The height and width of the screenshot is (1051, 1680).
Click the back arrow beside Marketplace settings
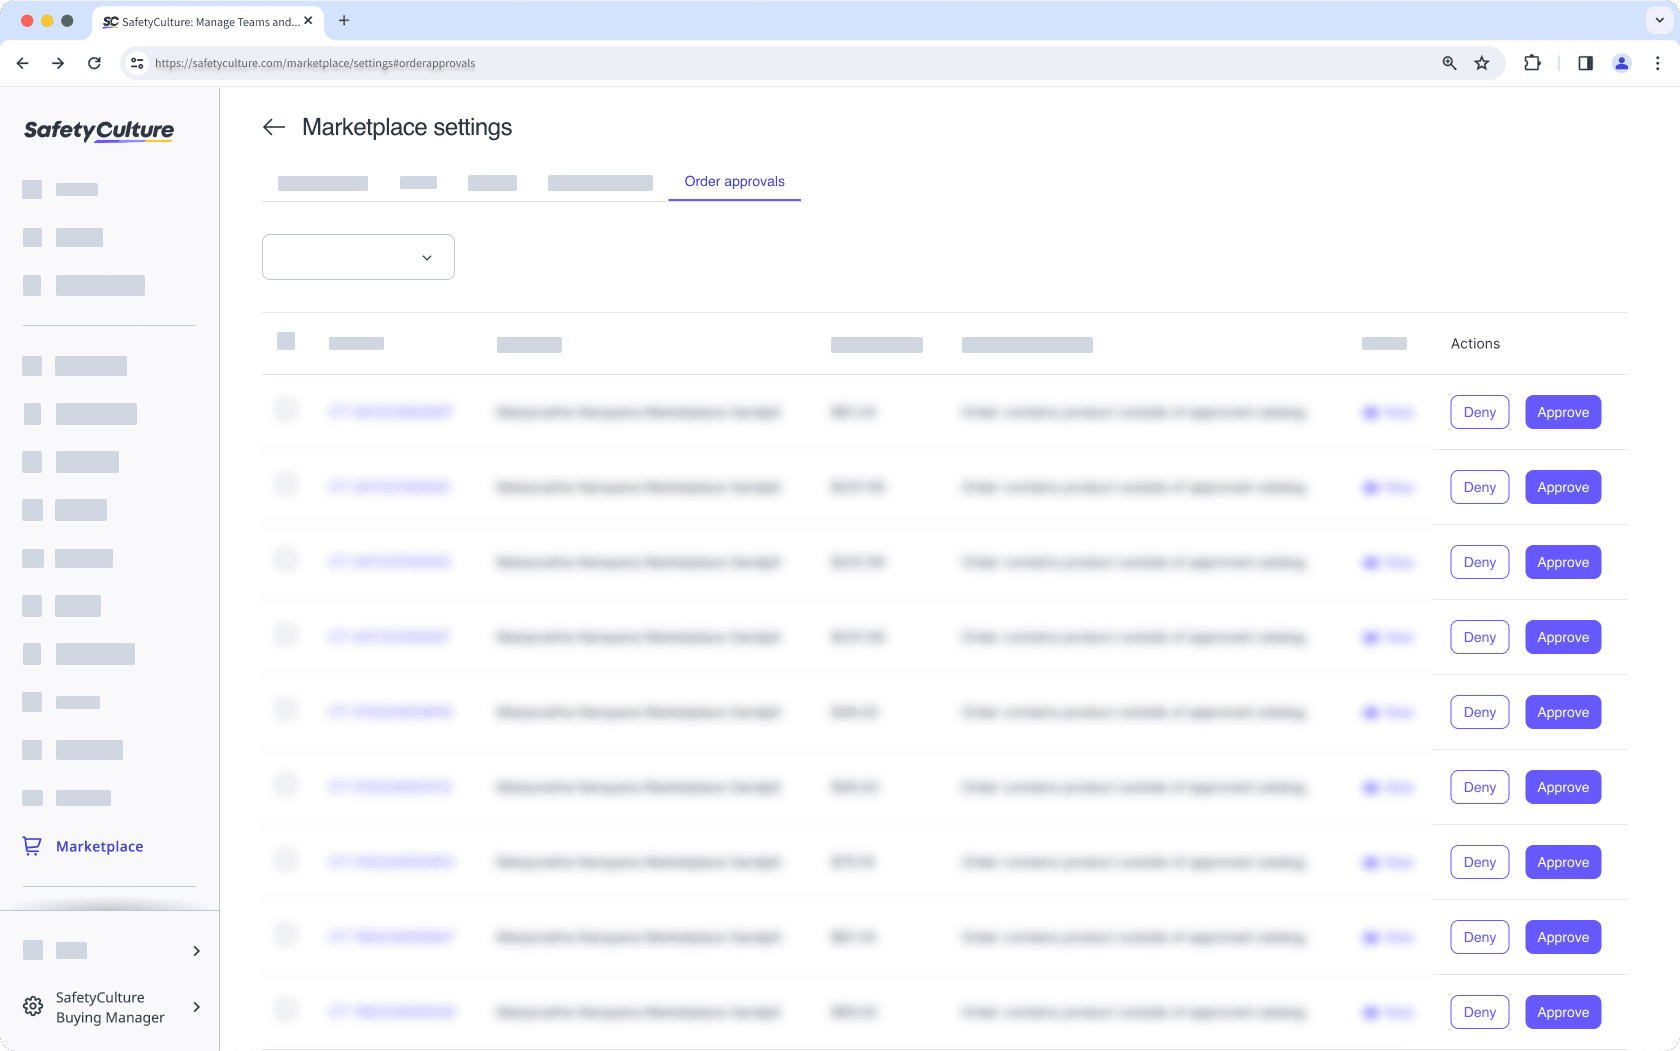[x=273, y=127]
